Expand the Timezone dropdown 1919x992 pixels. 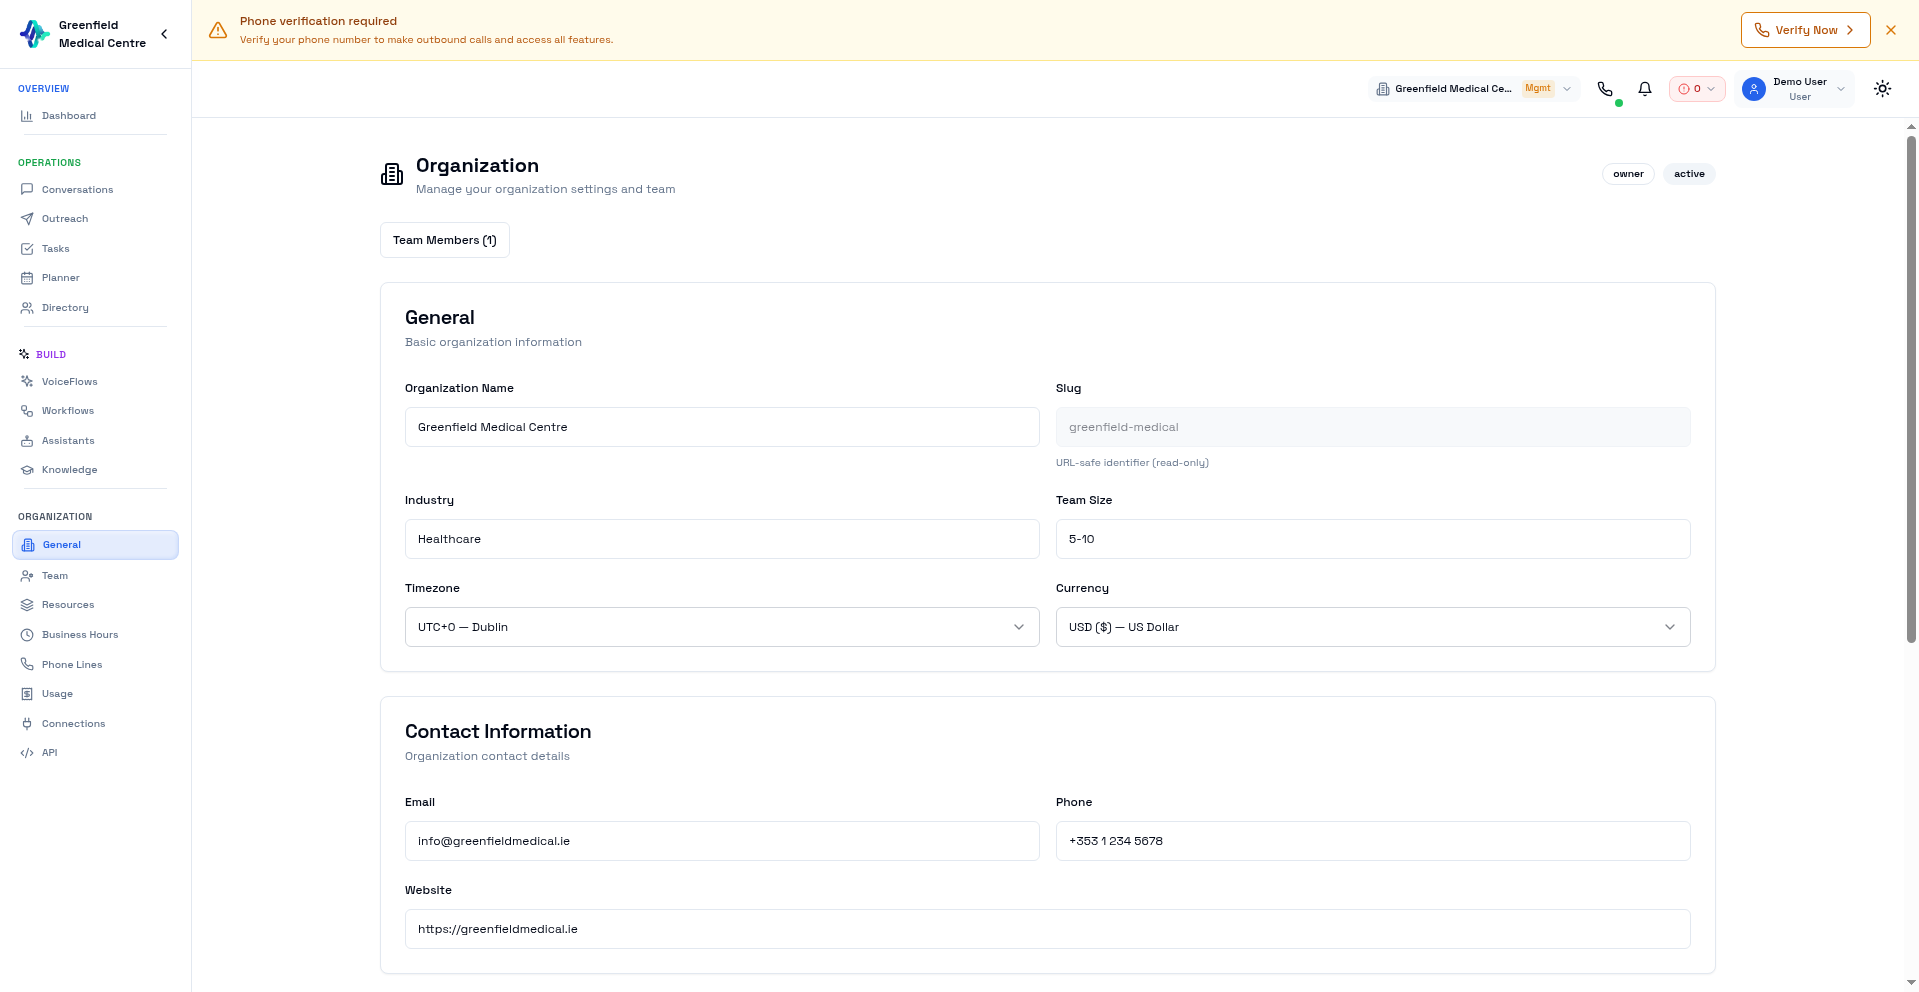coord(722,627)
